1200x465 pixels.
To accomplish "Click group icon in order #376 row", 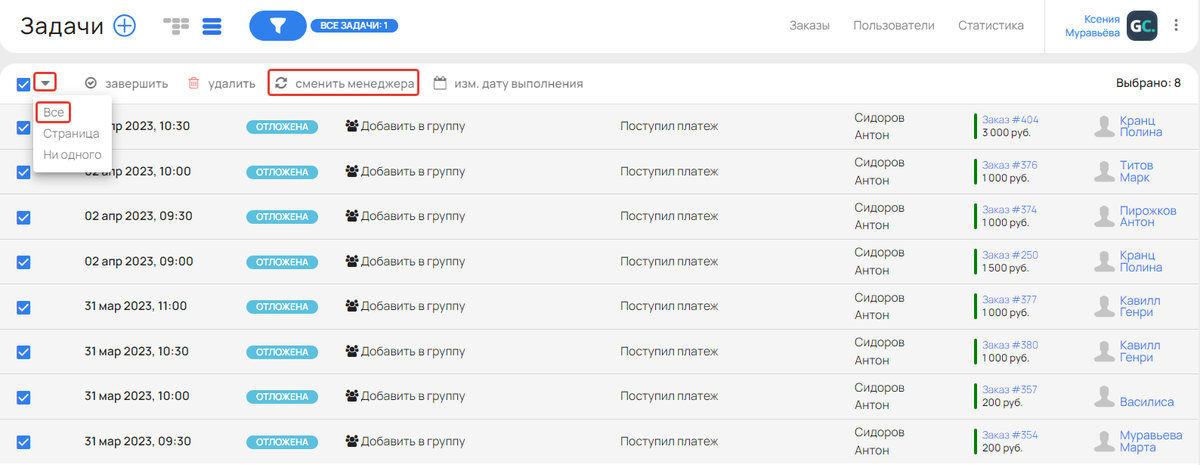I will pos(351,171).
